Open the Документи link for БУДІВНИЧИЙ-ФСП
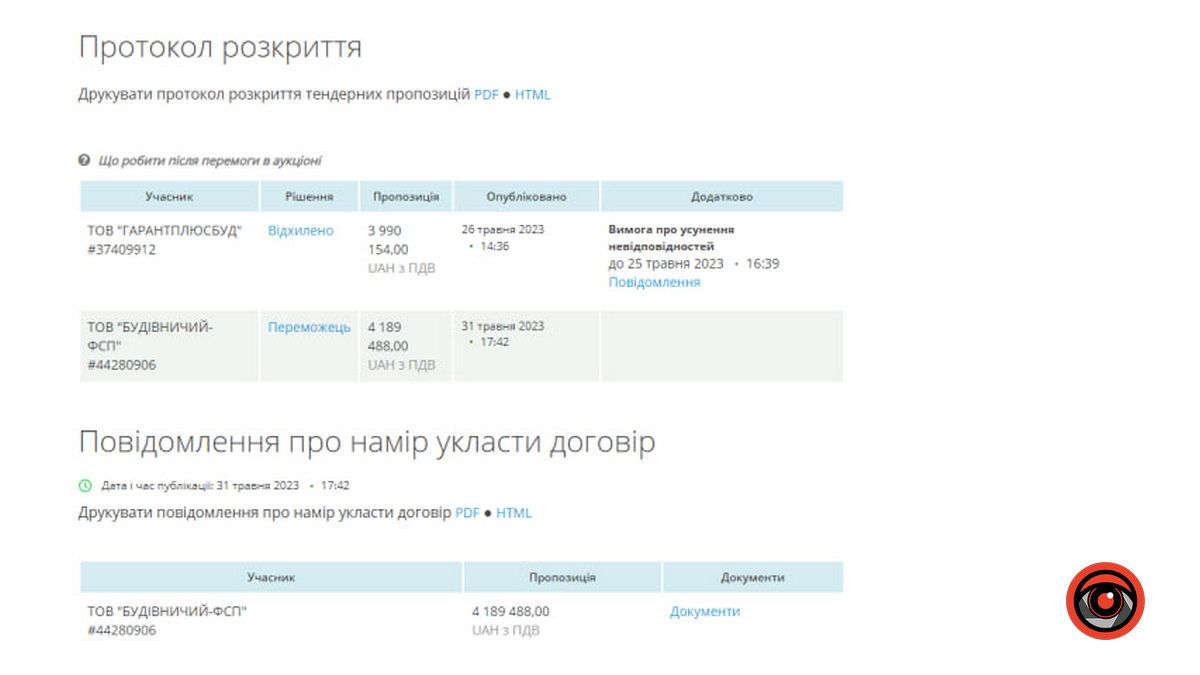Image resolution: width=1200 pixels, height=675 pixels. click(x=703, y=610)
